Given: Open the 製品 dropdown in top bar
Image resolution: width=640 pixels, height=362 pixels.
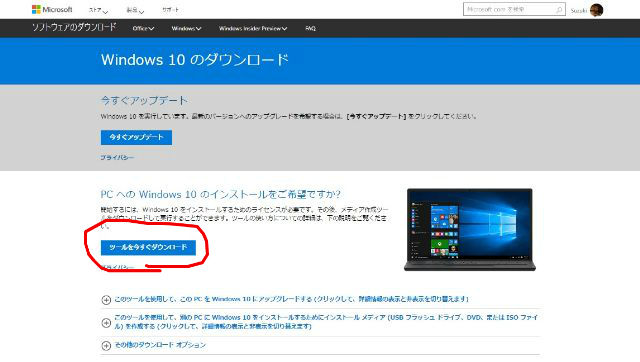Looking at the screenshot, I should click(x=135, y=10).
